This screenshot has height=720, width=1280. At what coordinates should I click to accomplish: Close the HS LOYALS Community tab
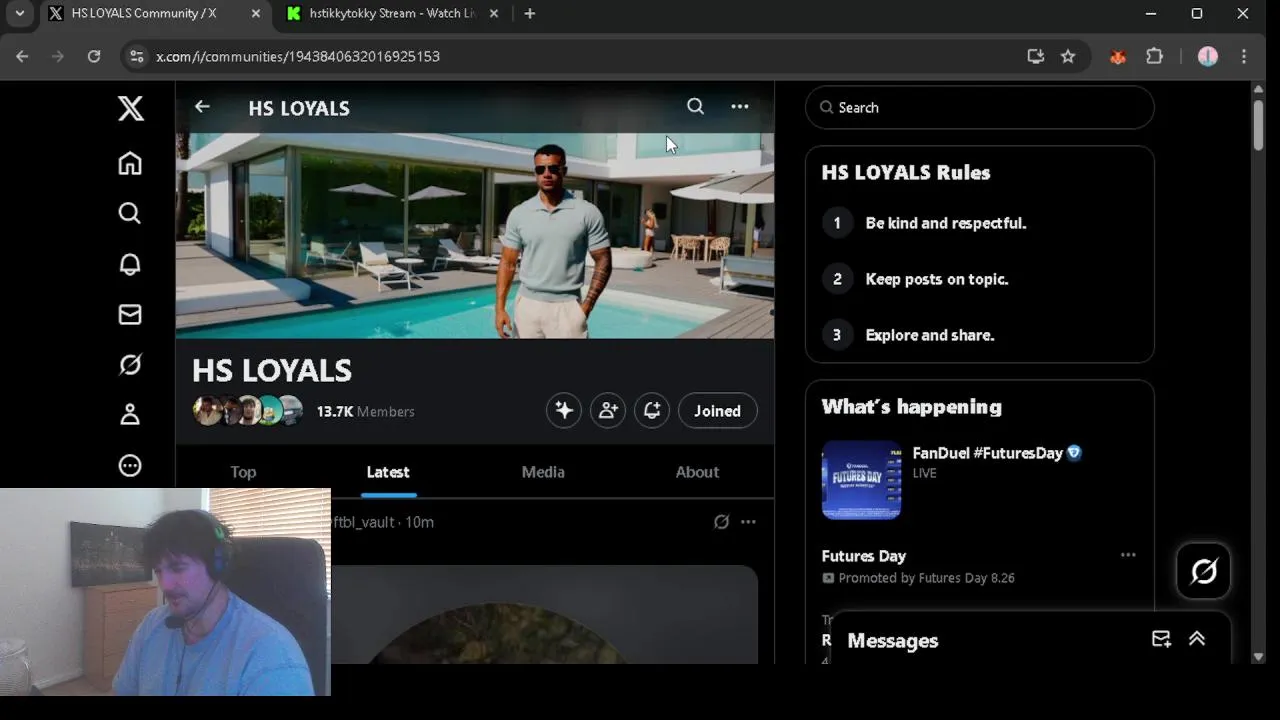click(x=256, y=14)
